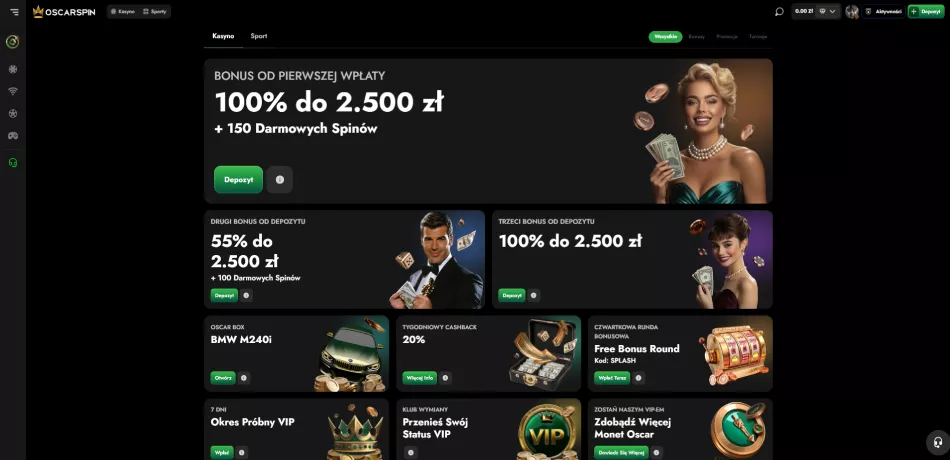The image size is (950, 460).
Task: Show info for first deposit bonus
Action: coord(279,179)
